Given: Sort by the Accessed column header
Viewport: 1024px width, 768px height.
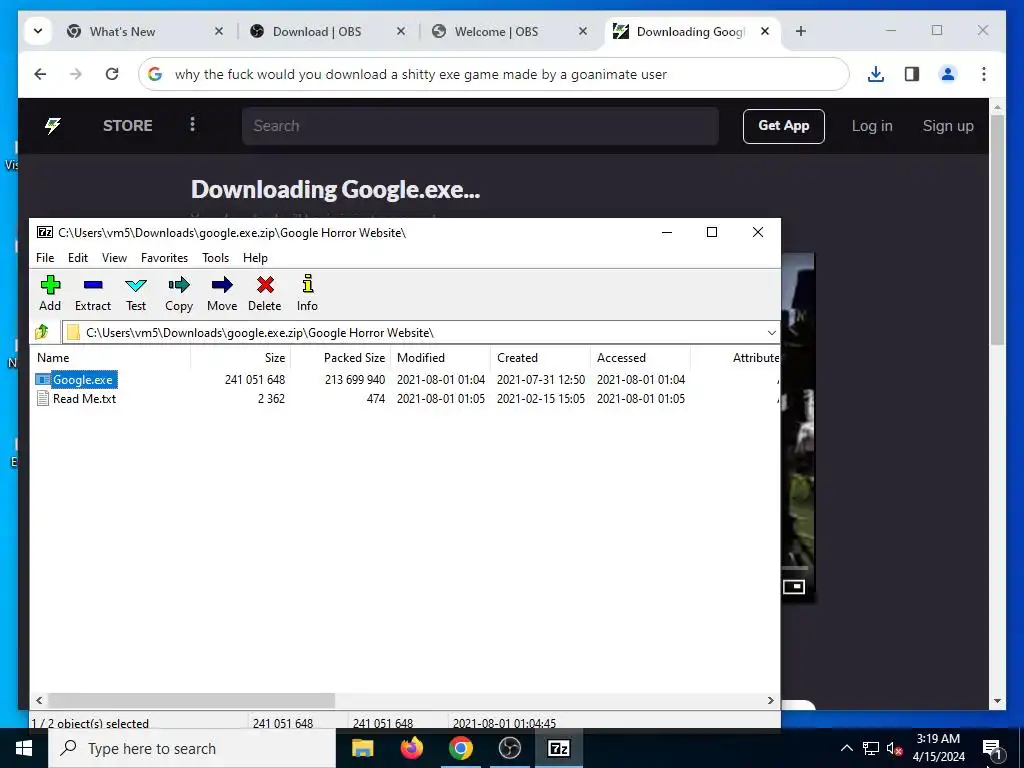Looking at the screenshot, I should click(640, 358).
